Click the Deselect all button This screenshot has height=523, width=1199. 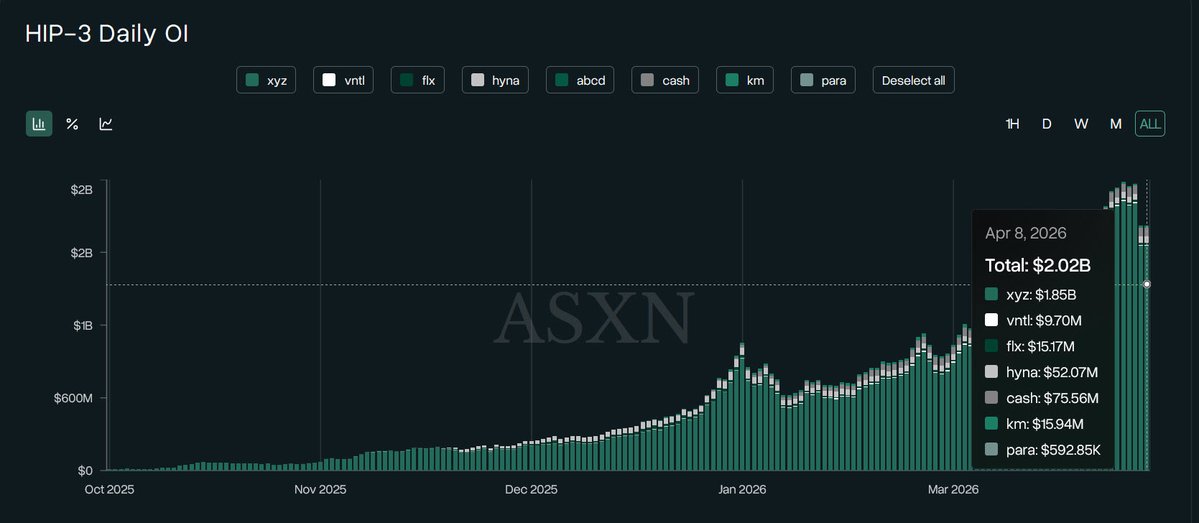913,80
